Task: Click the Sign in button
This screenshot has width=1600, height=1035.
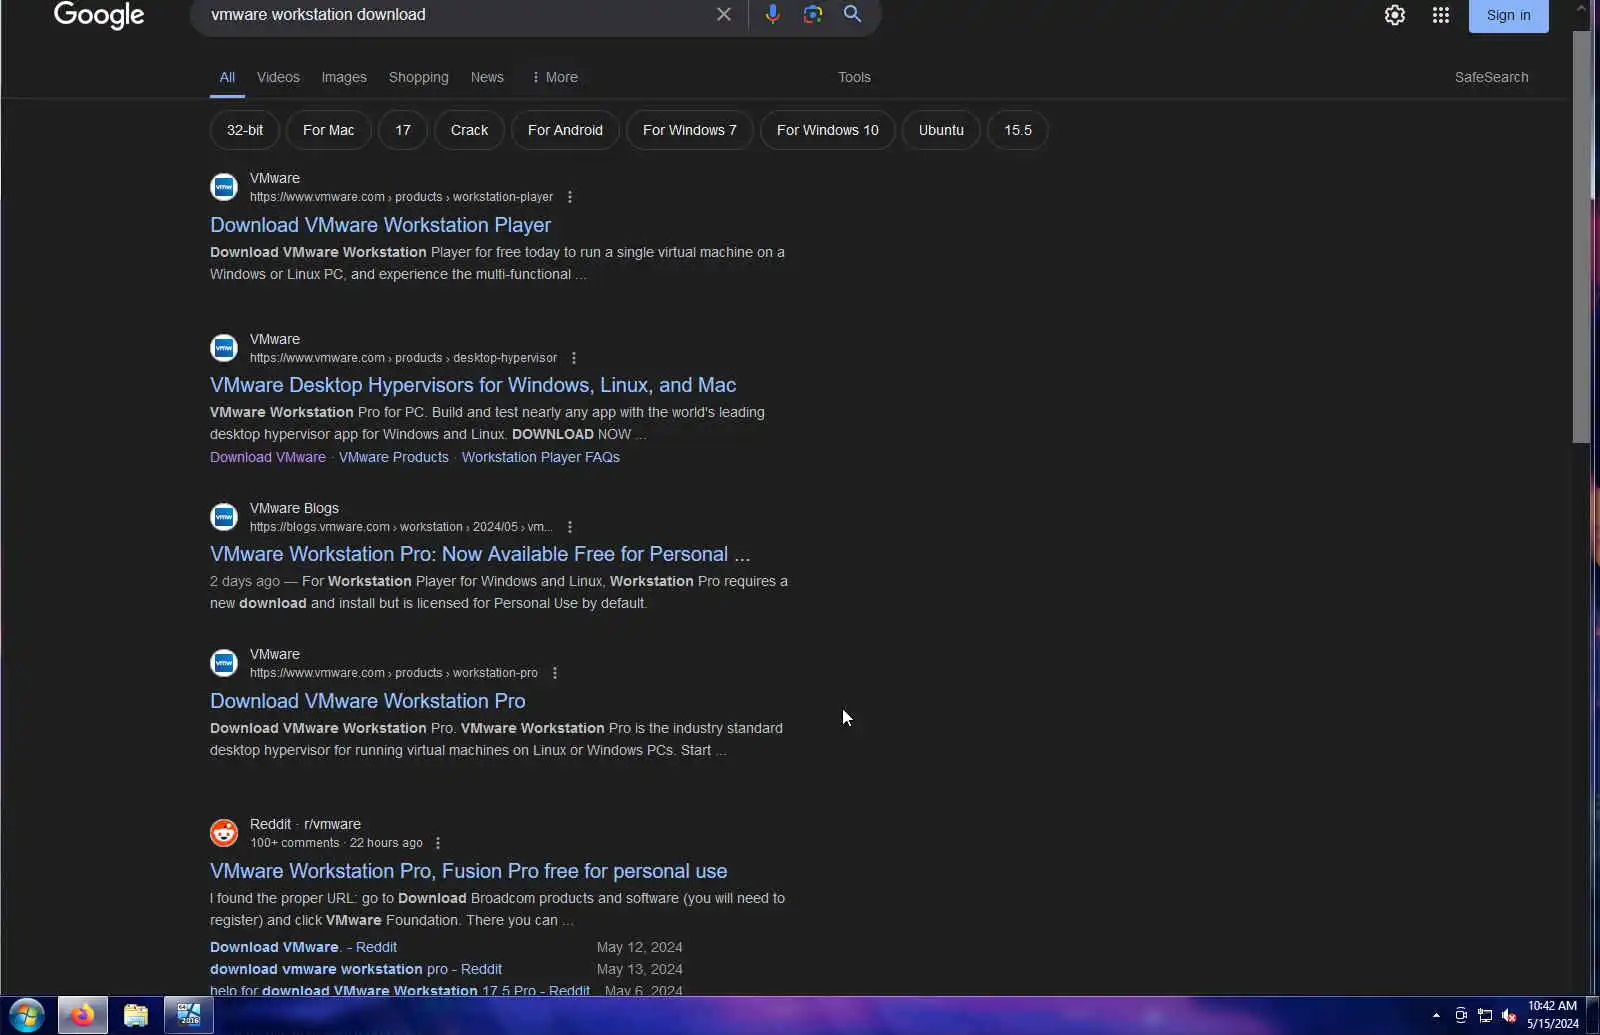Action: [x=1508, y=15]
